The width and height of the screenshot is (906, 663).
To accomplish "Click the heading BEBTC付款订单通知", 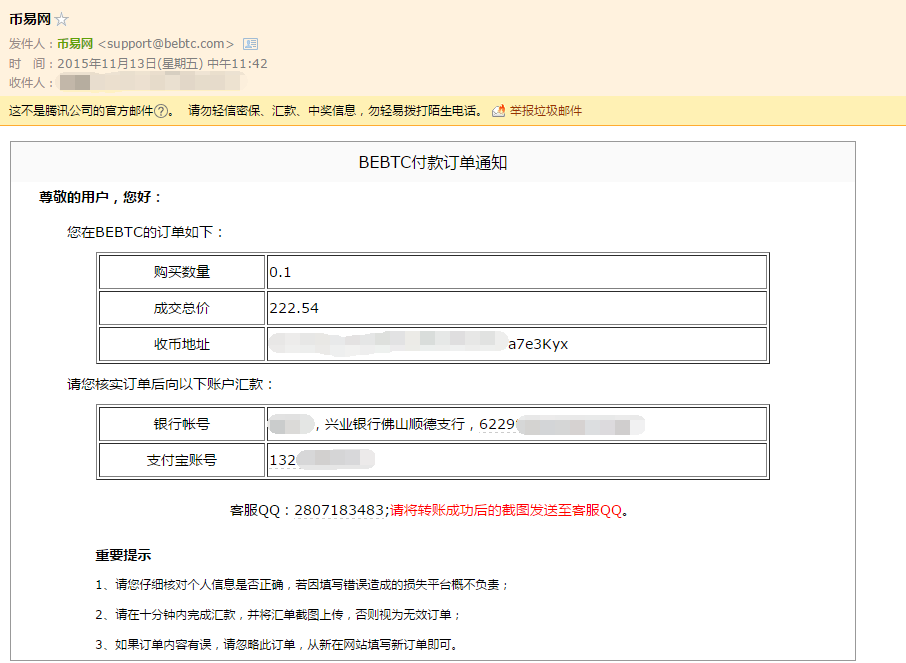I will [x=433, y=162].
